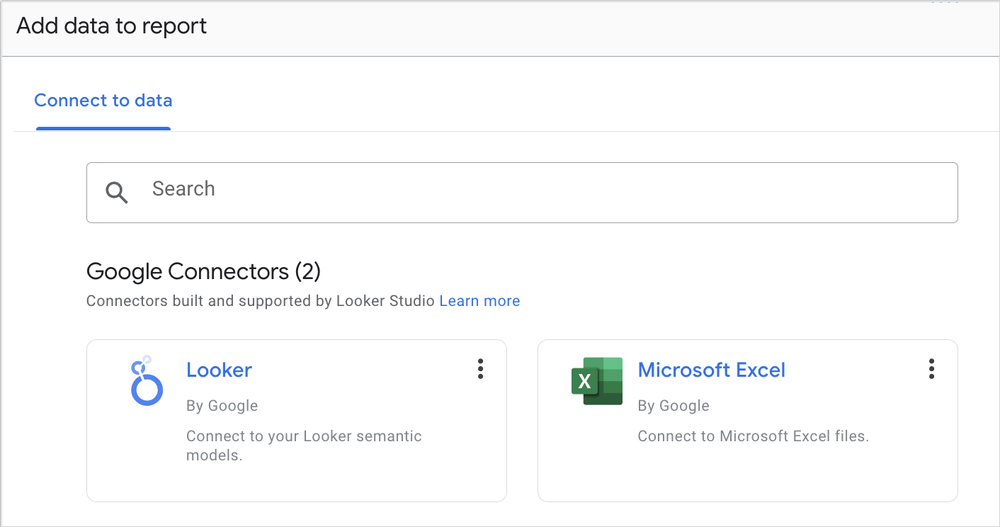Click the "Add data to report" dialog title

[x=111, y=26]
